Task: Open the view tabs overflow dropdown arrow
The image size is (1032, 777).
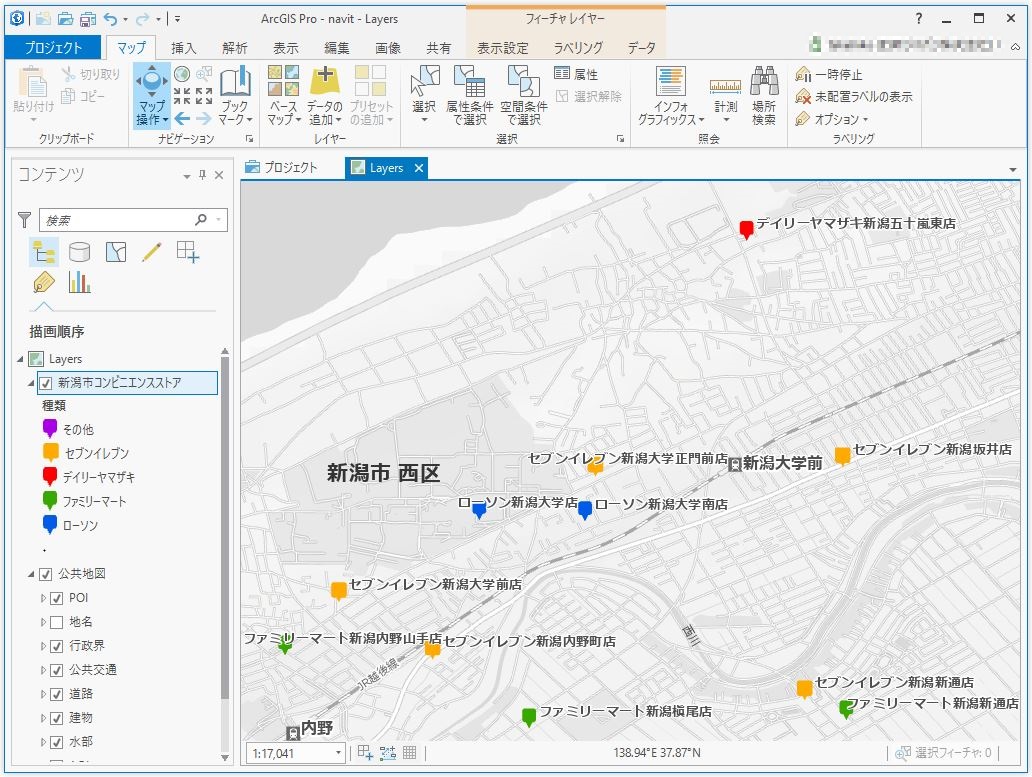Action: (x=1012, y=170)
